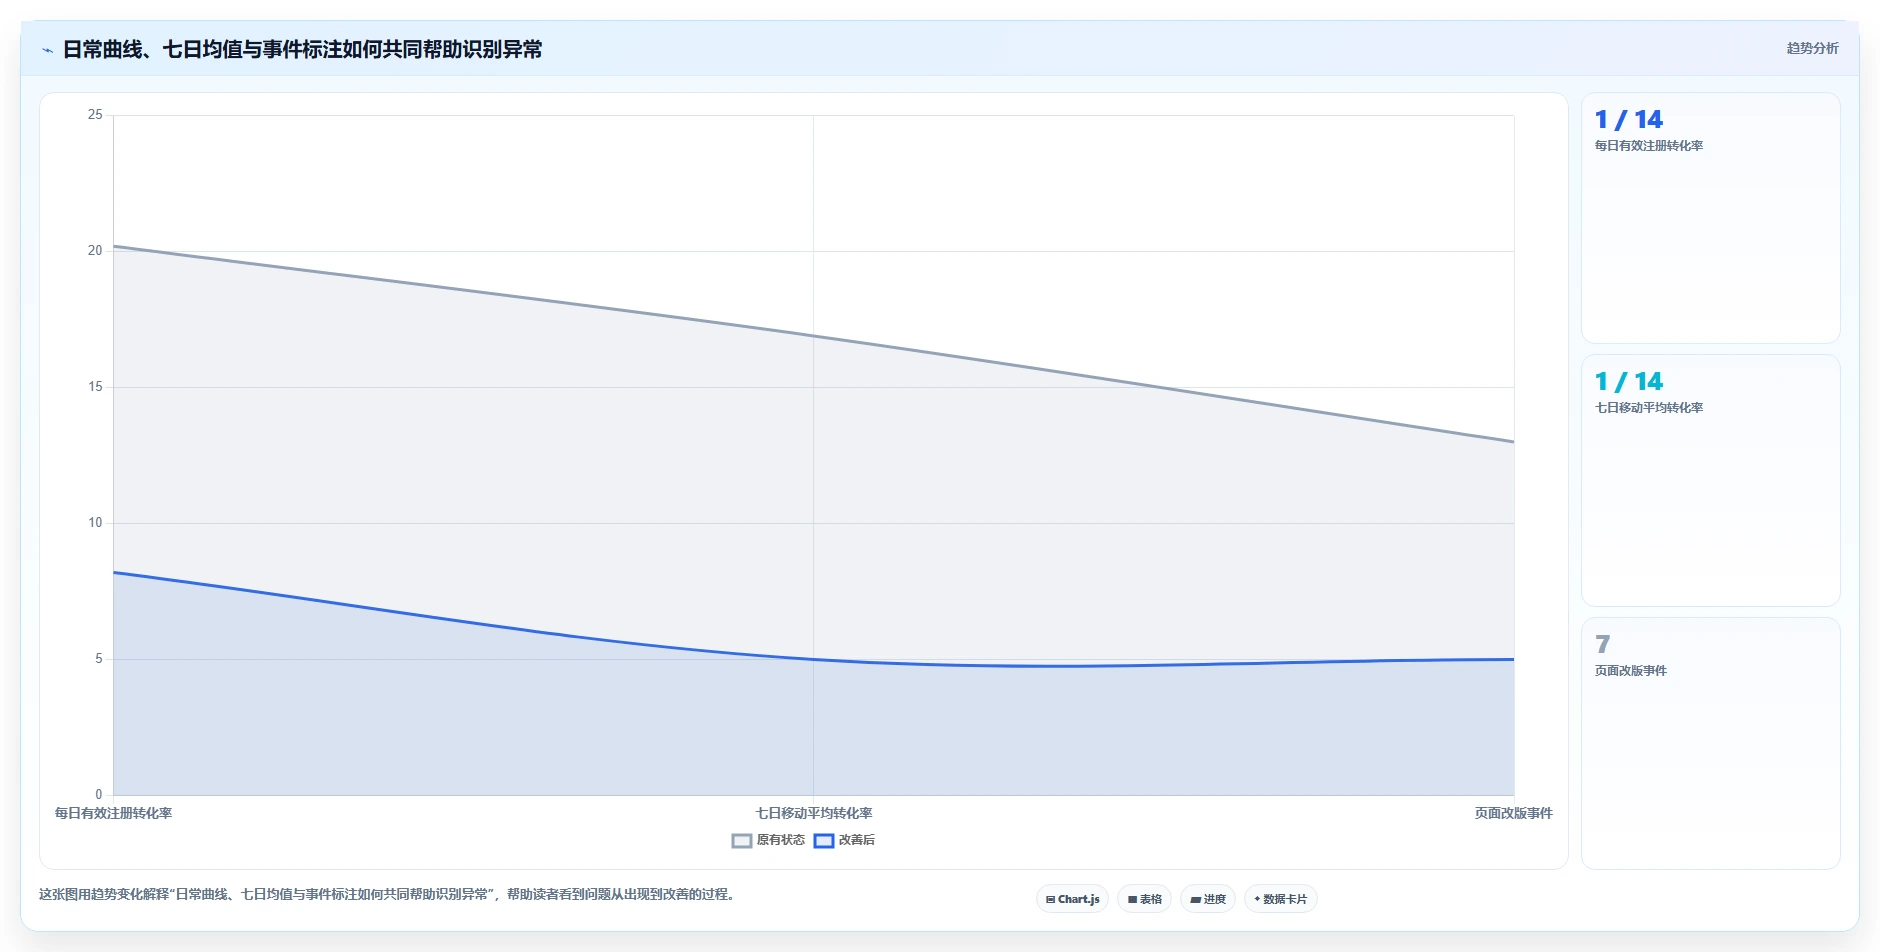Select the 趋势分析 label in the header
The width and height of the screenshot is (1880, 952).
1812,48
